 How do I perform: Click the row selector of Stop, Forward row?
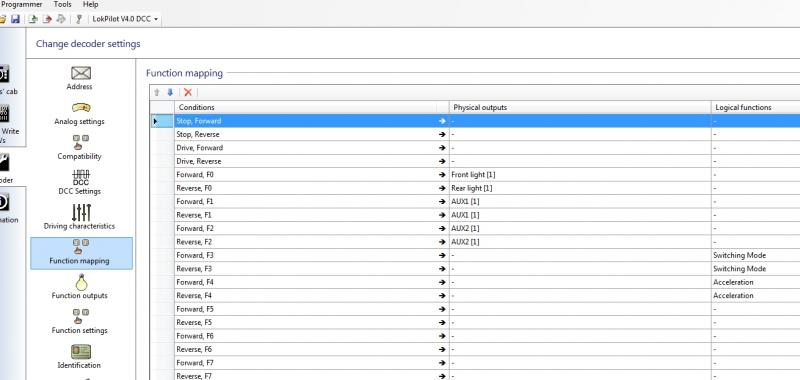[x=162, y=121]
